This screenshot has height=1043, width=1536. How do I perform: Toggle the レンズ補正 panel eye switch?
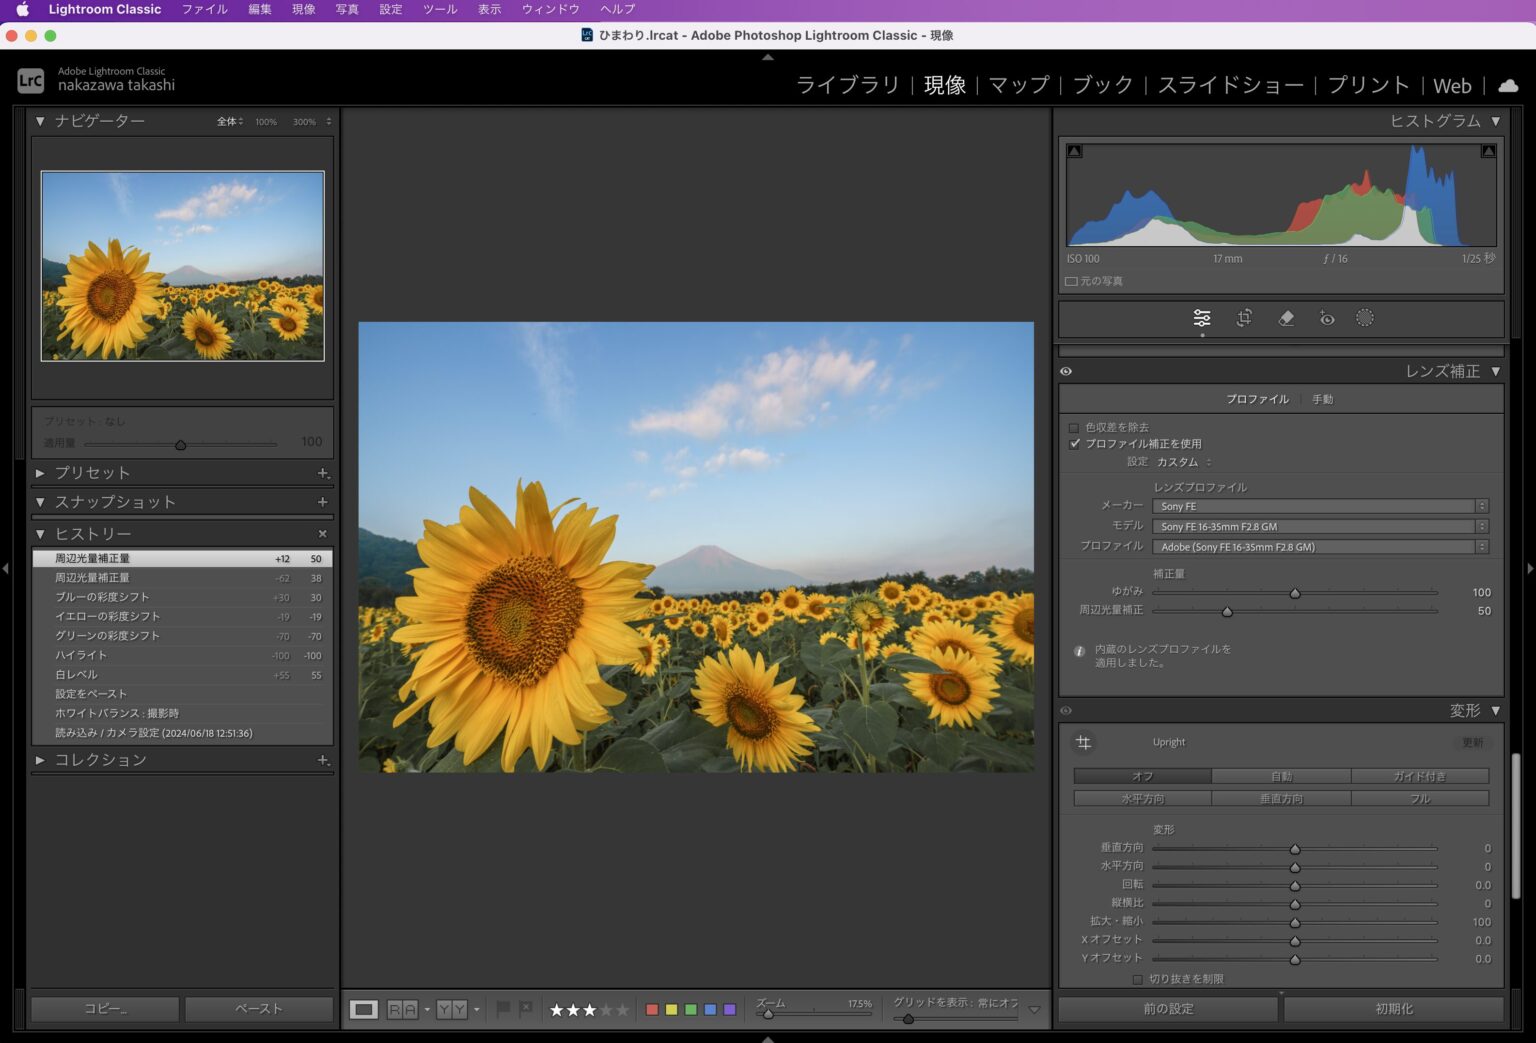point(1066,371)
